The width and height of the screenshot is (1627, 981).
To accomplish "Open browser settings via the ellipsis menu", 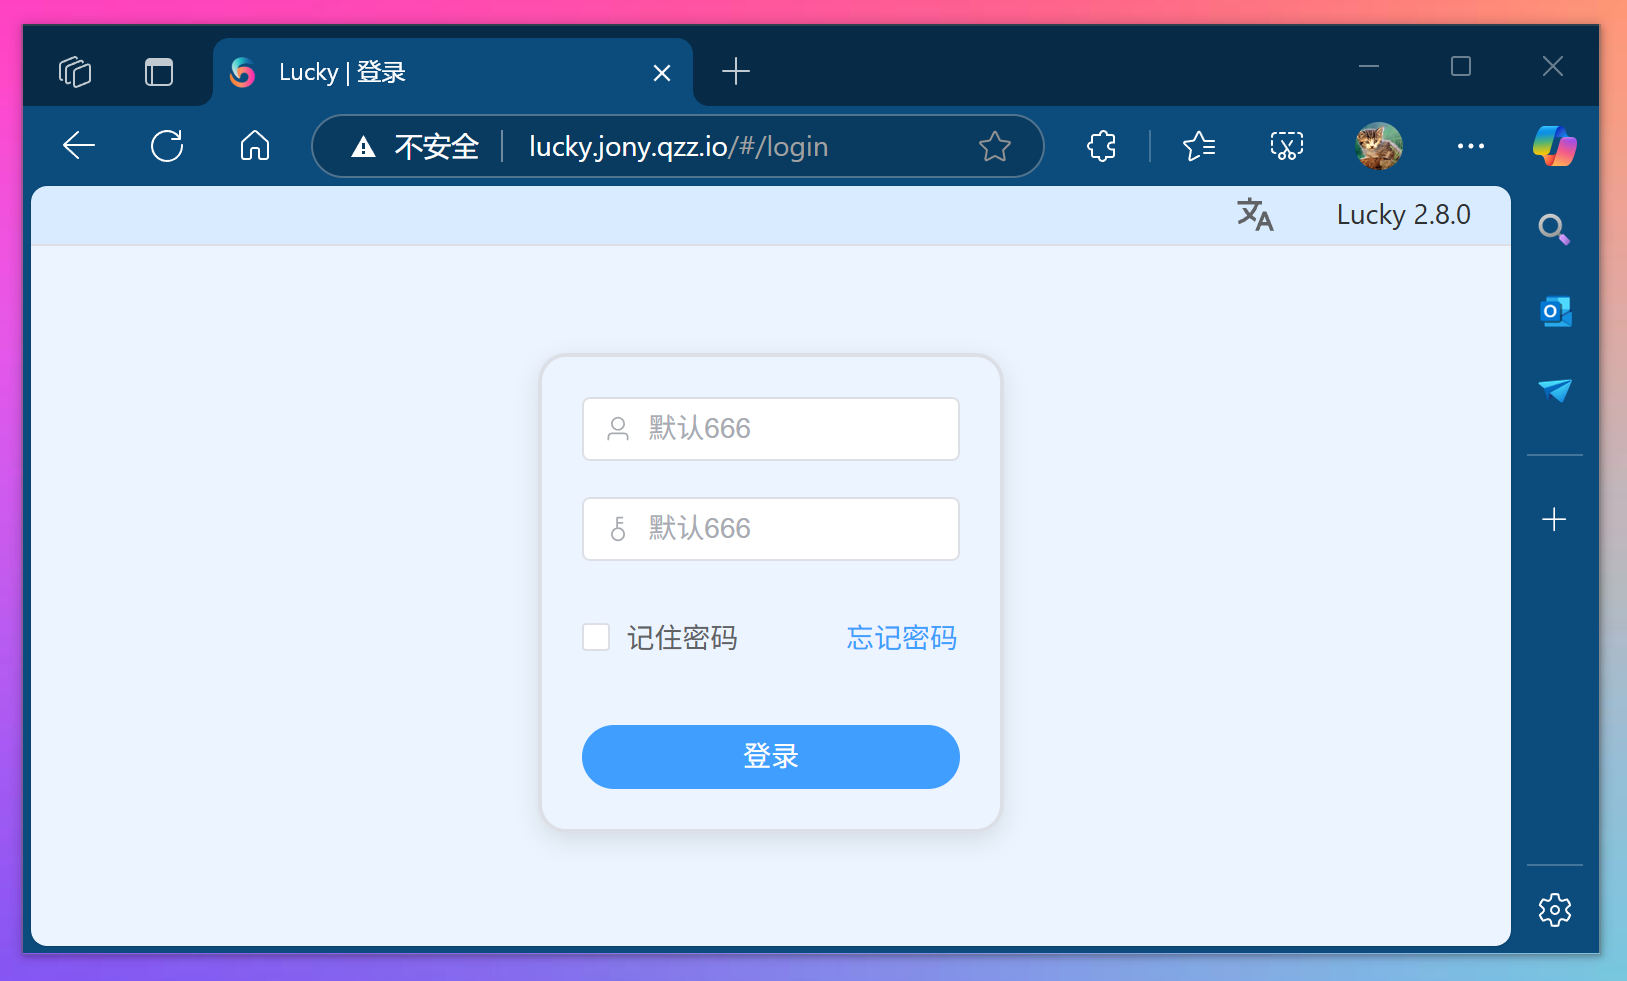I will pos(1470,146).
